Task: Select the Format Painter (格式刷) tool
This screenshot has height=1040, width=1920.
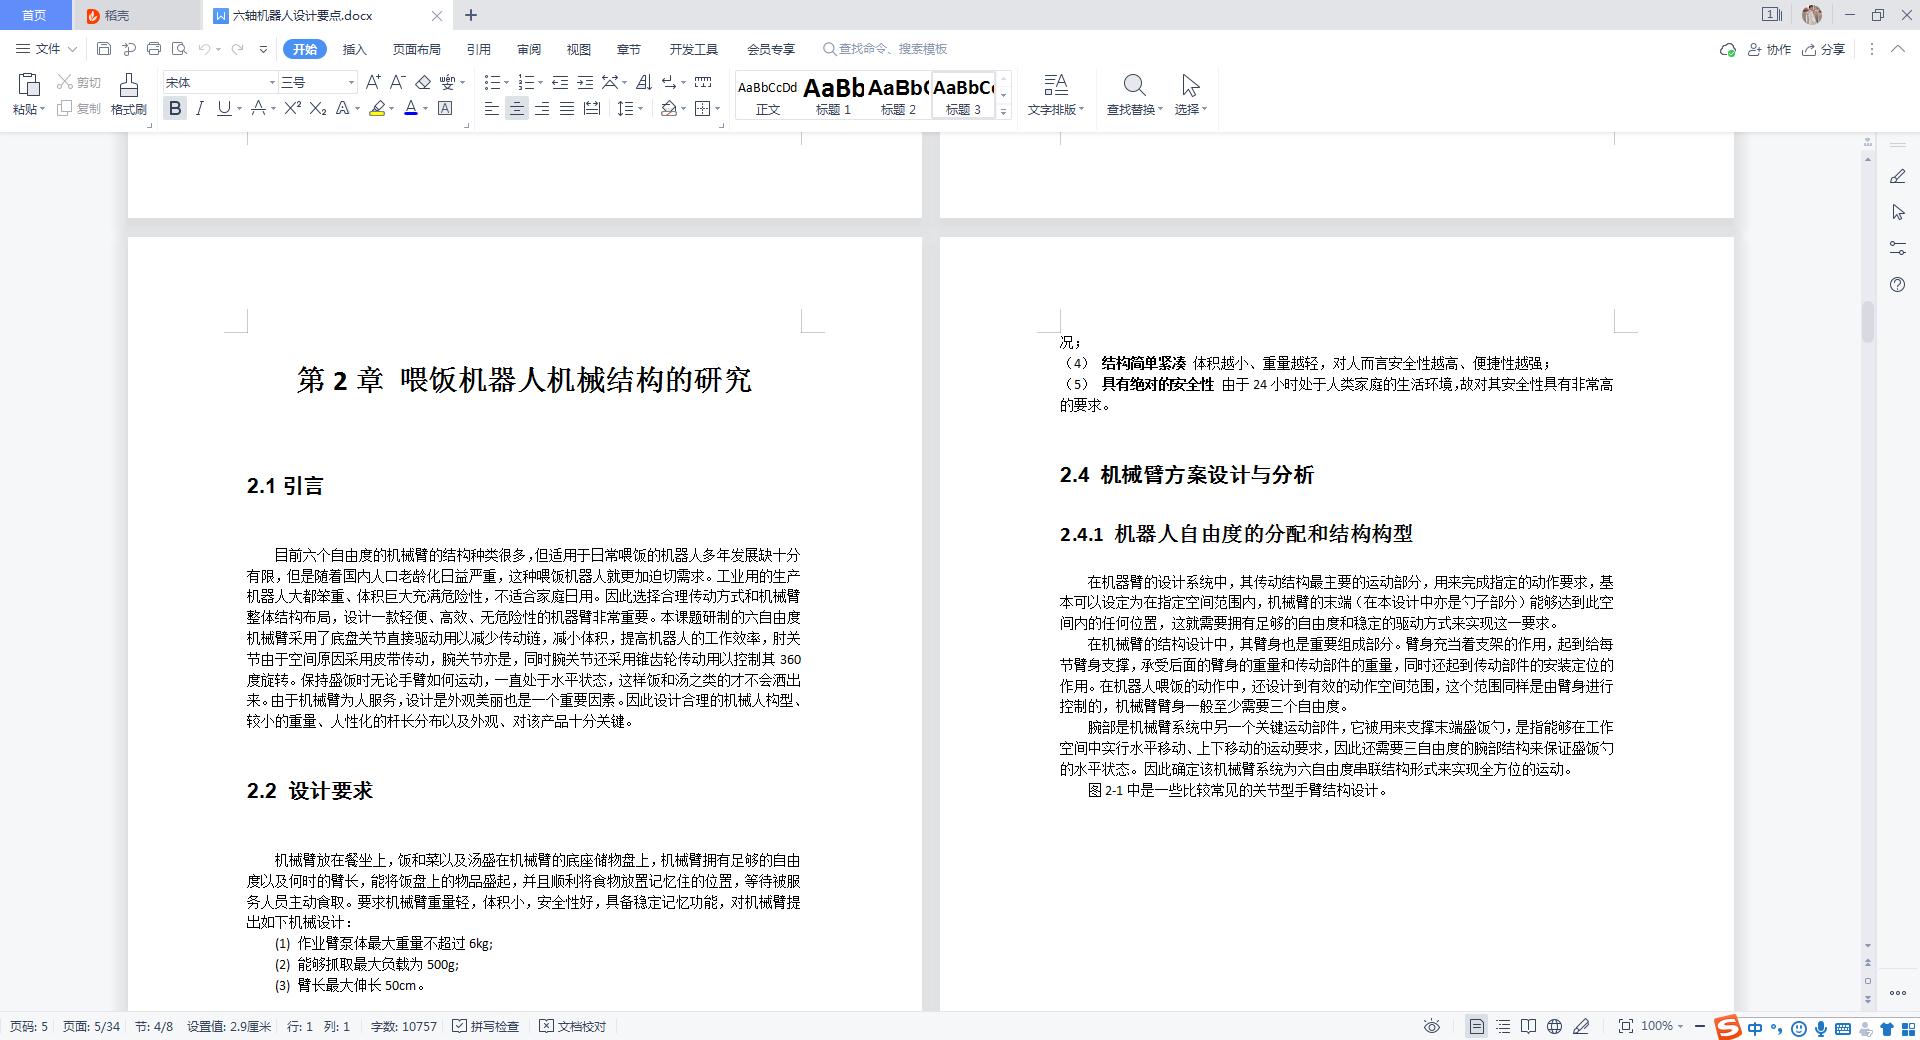Action: 128,95
